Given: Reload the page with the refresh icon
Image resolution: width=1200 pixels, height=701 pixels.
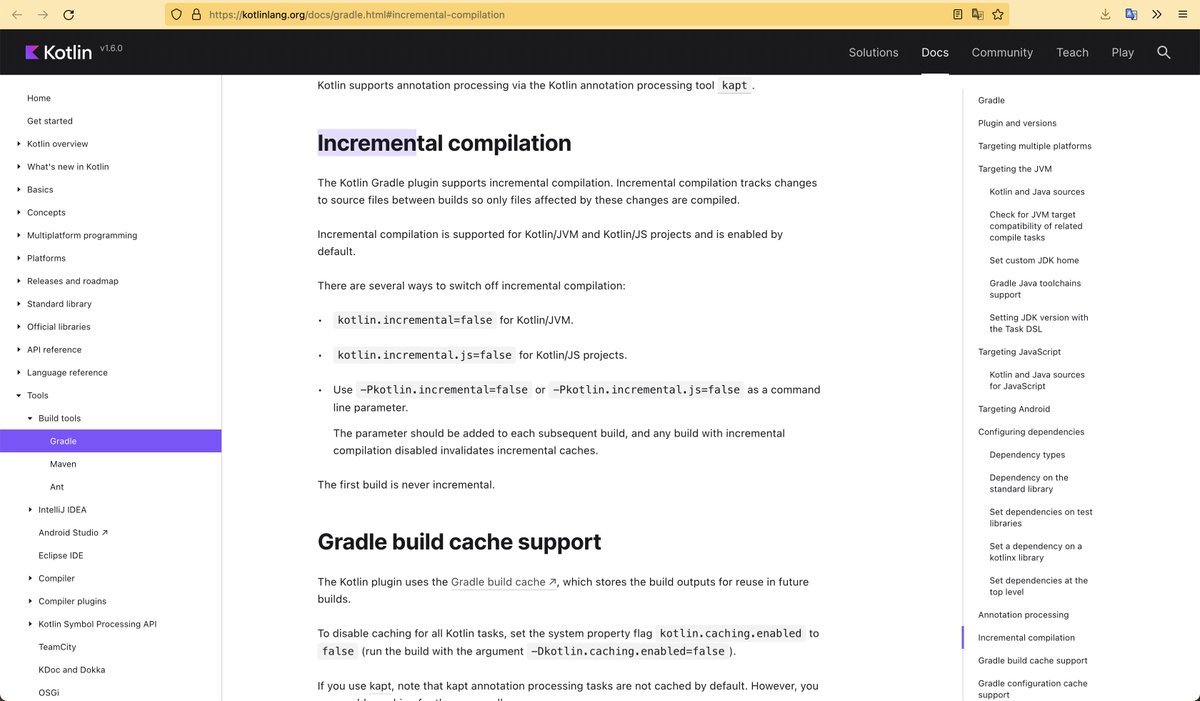Looking at the screenshot, I should pyautogui.click(x=68, y=15).
